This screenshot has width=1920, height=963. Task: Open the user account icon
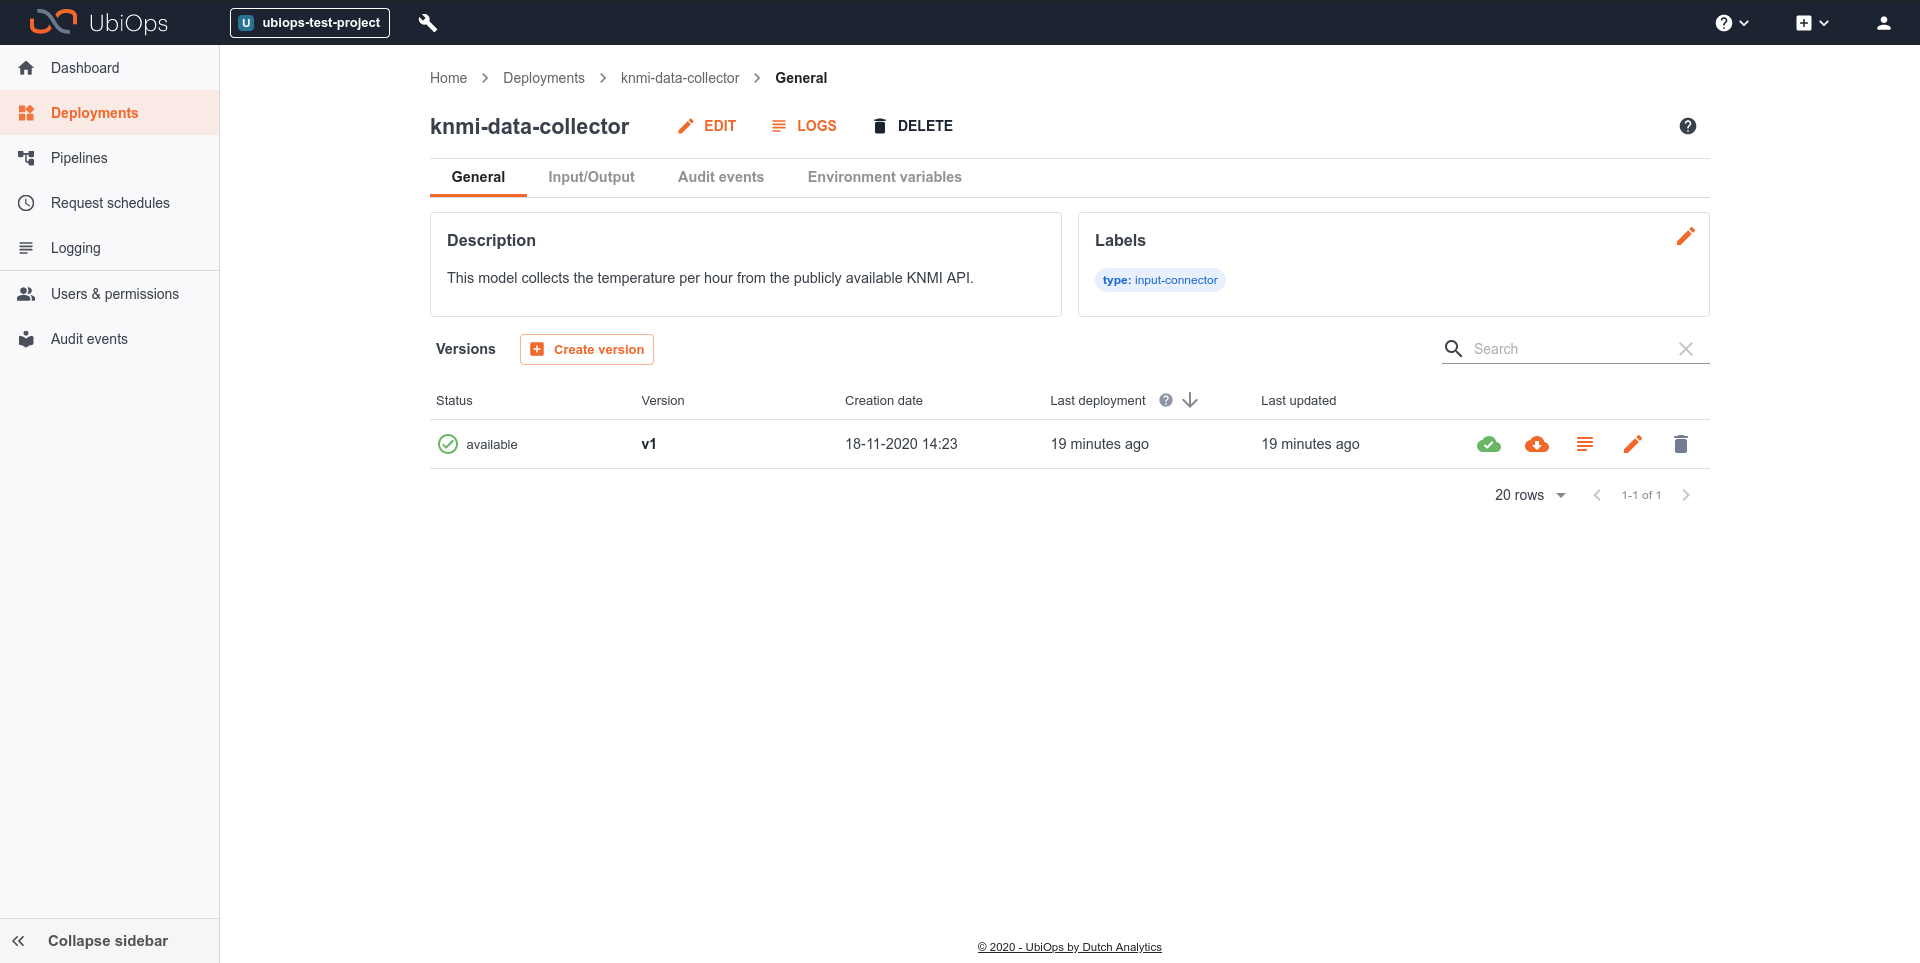click(1884, 23)
